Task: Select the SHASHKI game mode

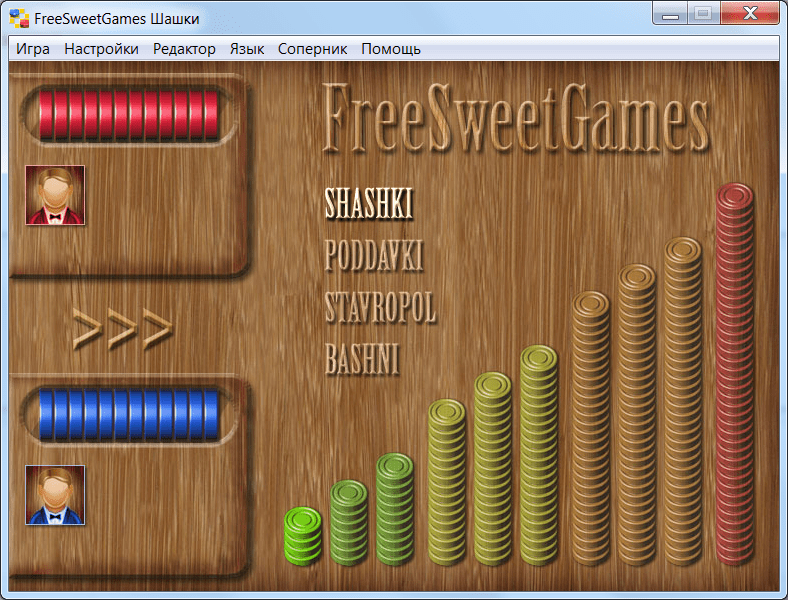Action: 368,203
